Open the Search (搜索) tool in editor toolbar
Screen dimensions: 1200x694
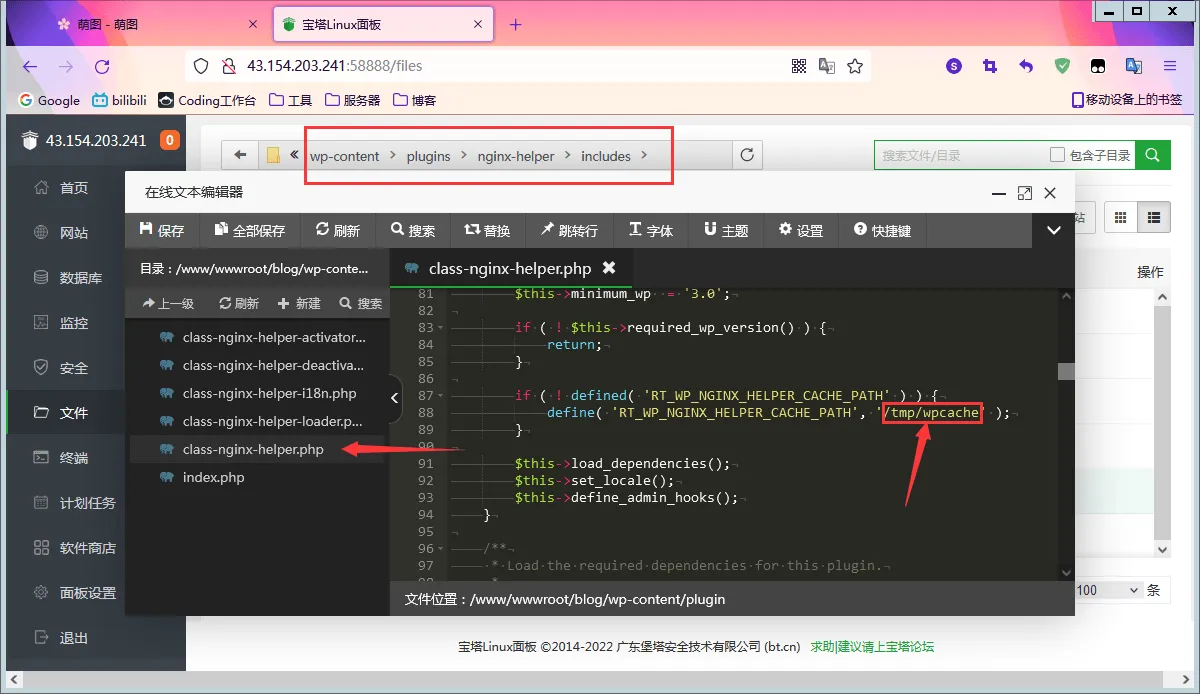tap(413, 230)
